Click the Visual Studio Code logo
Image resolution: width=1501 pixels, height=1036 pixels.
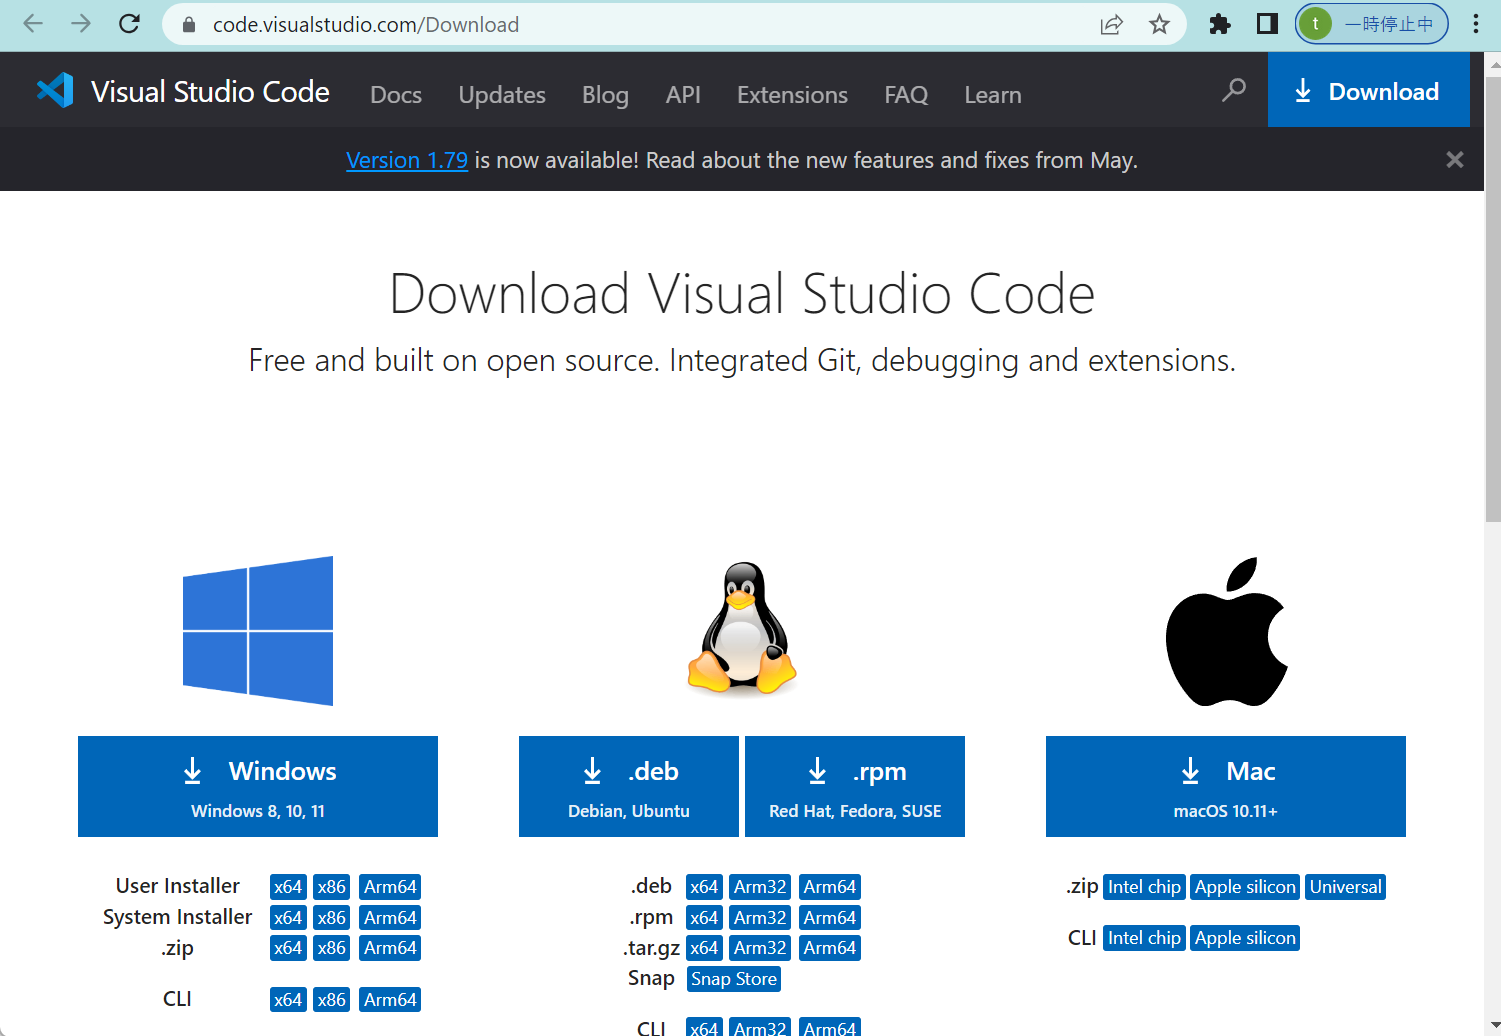pyautogui.click(x=55, y=90)
